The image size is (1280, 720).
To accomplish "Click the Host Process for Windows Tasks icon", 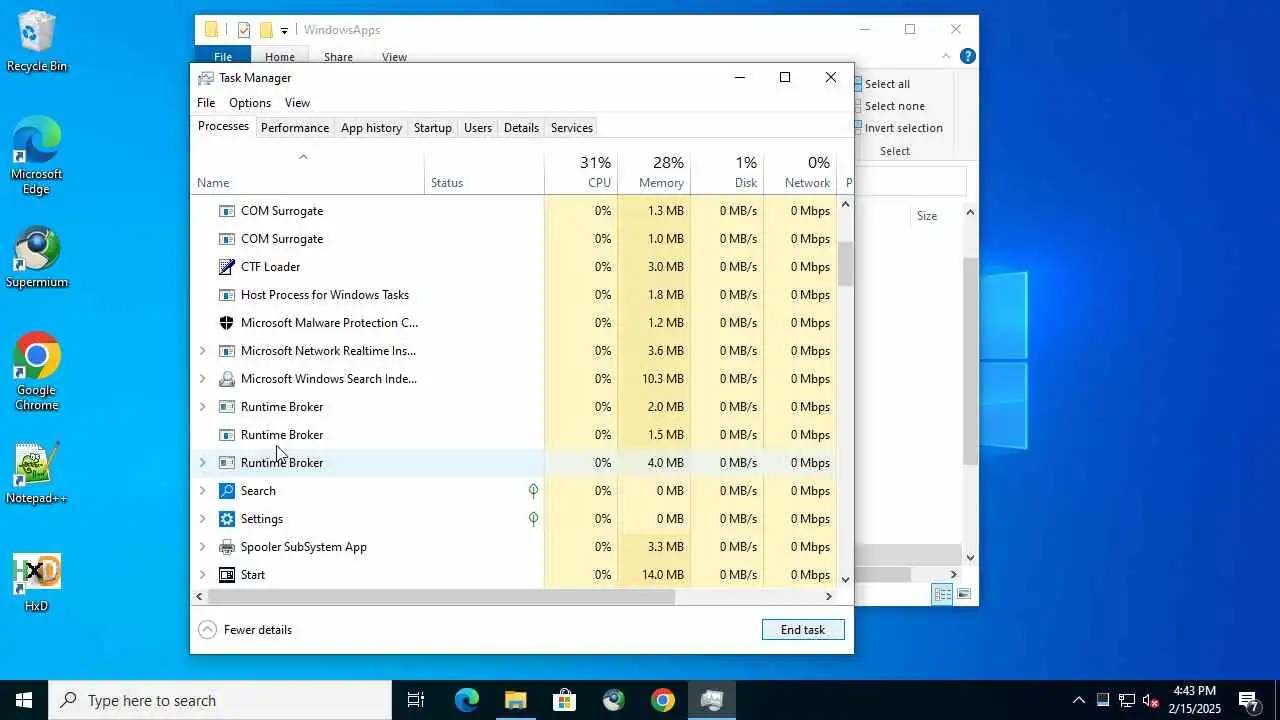I will click(227, 295).
